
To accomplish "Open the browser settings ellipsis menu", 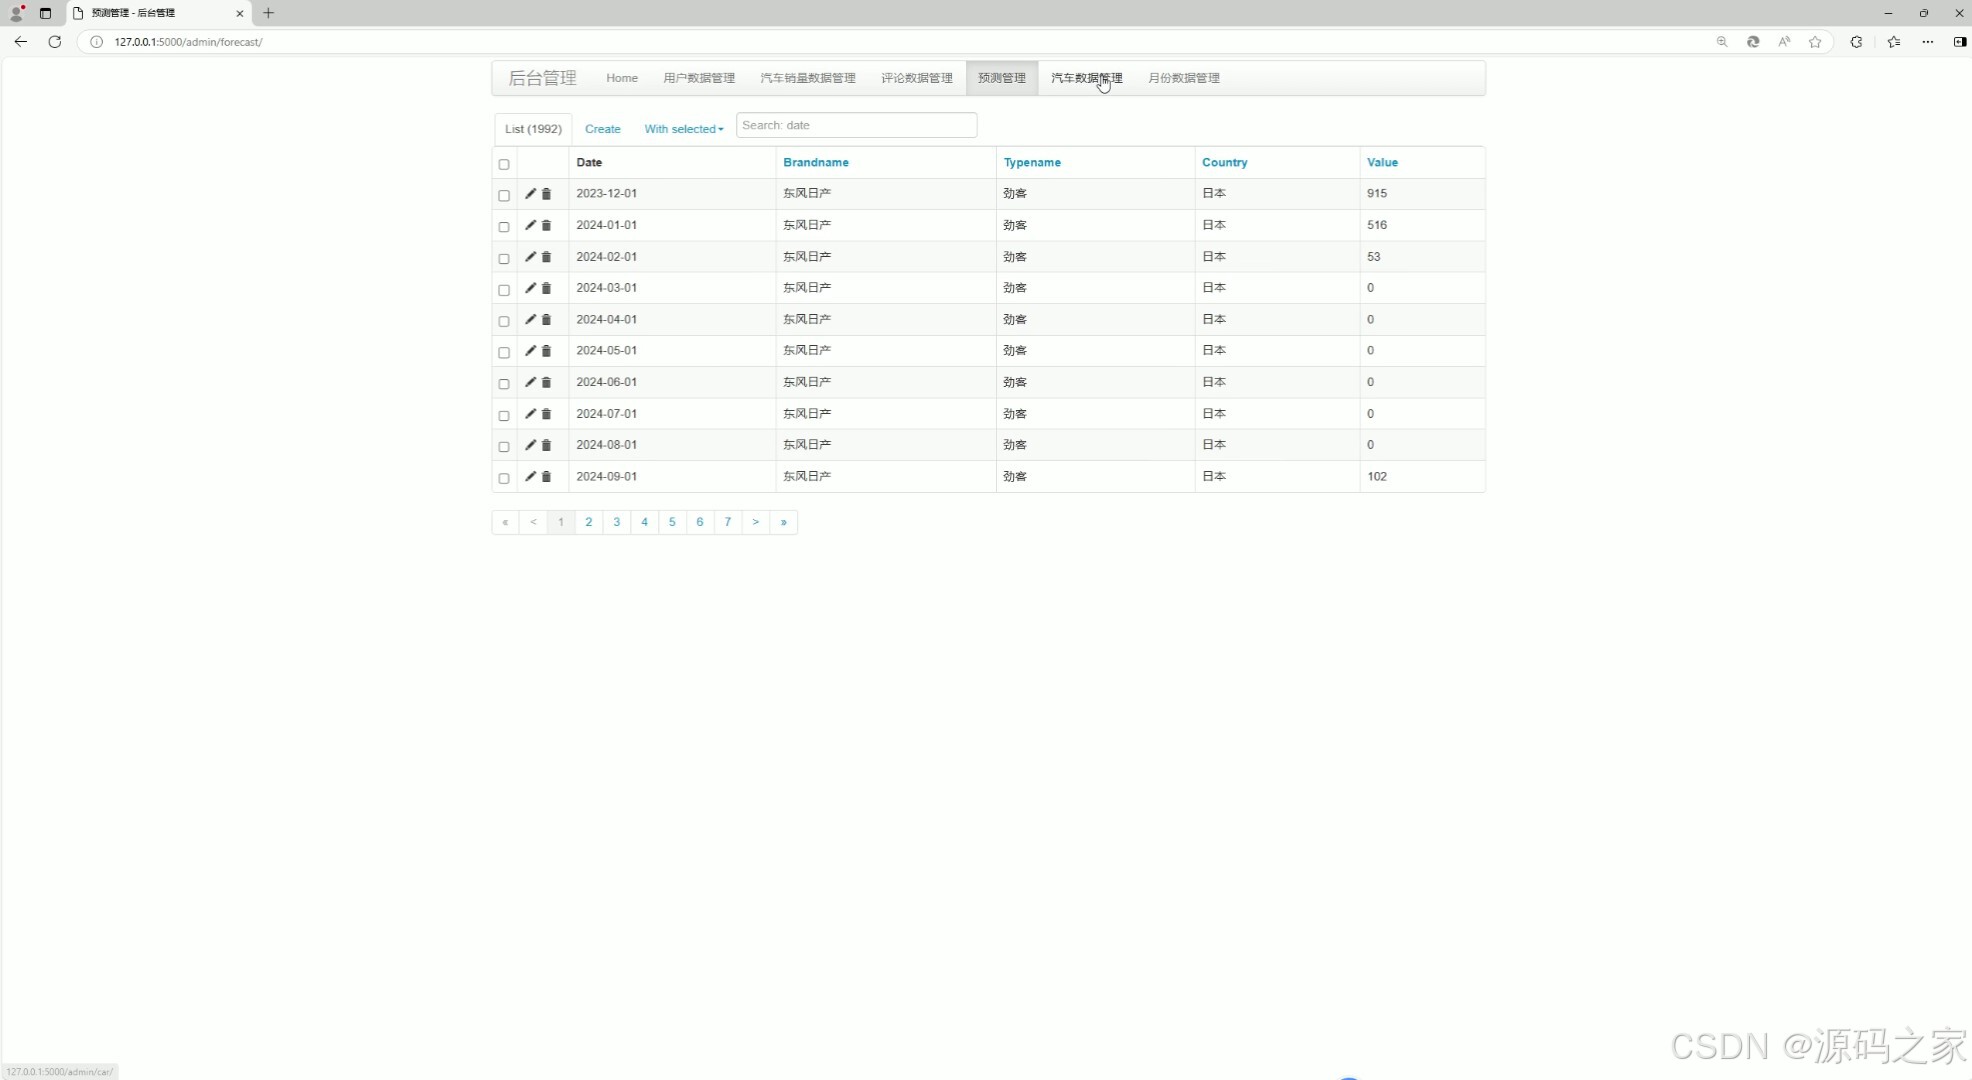I will tap(1927, 42).
